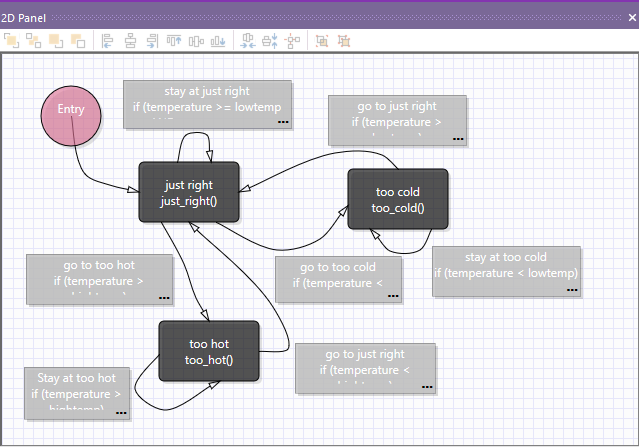Image resolution: width=639 pixels, height=448 pixels.
Task: Click the horizontal spacing toolbar icon
Action: (x=248, y=41)
